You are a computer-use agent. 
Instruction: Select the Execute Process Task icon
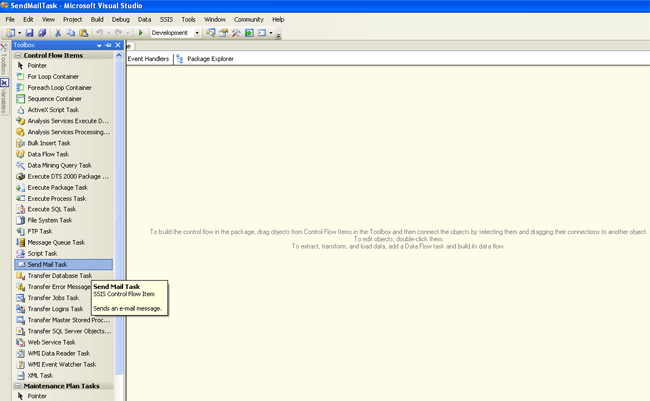20,199
